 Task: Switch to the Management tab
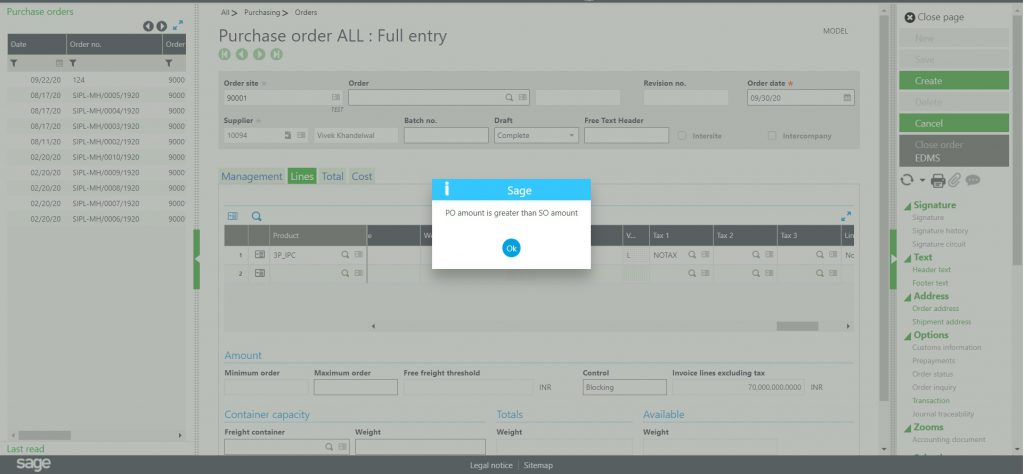coord(251,176)
